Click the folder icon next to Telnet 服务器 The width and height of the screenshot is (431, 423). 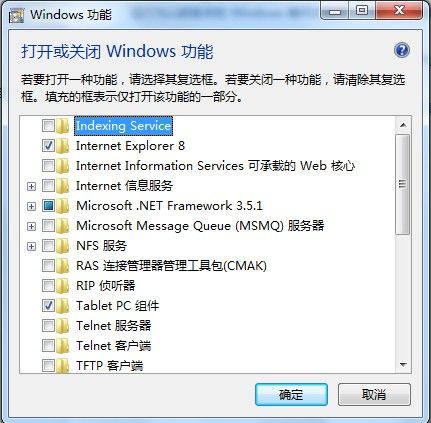(x=63, y=326)
